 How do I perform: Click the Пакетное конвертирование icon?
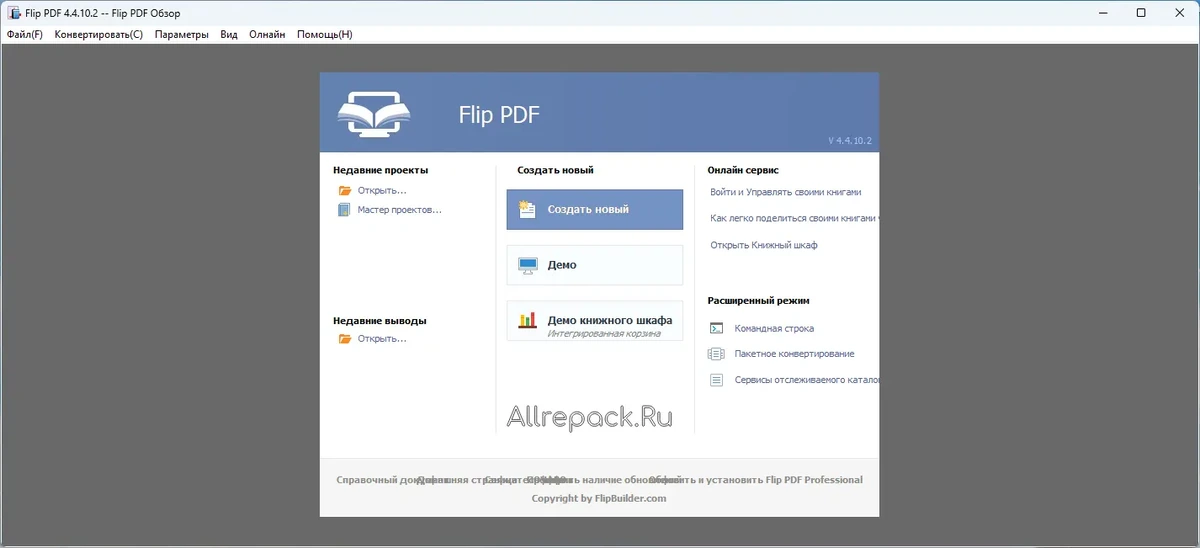[716, 354]
